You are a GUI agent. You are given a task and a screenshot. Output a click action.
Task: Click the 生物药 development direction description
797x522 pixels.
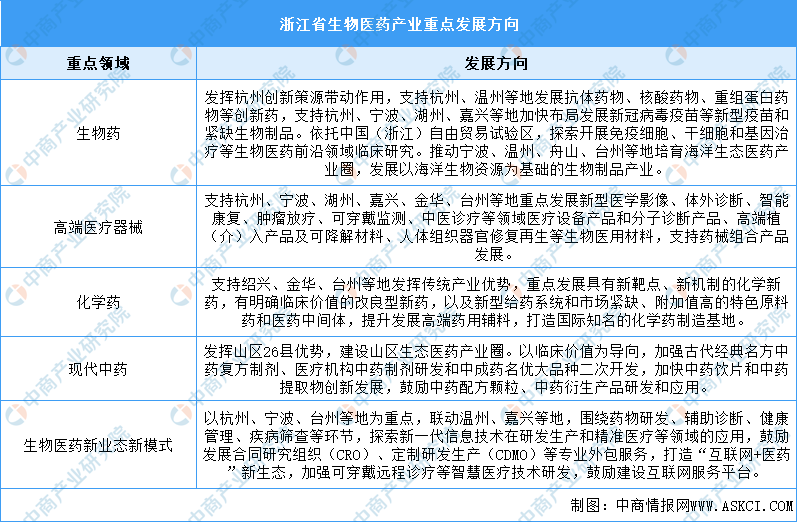tap(496, 133)
